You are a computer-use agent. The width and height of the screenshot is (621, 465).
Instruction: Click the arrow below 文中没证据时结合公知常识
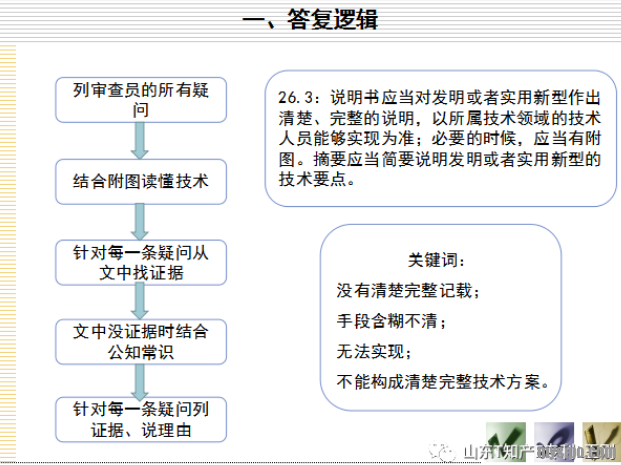coord(142,378)
